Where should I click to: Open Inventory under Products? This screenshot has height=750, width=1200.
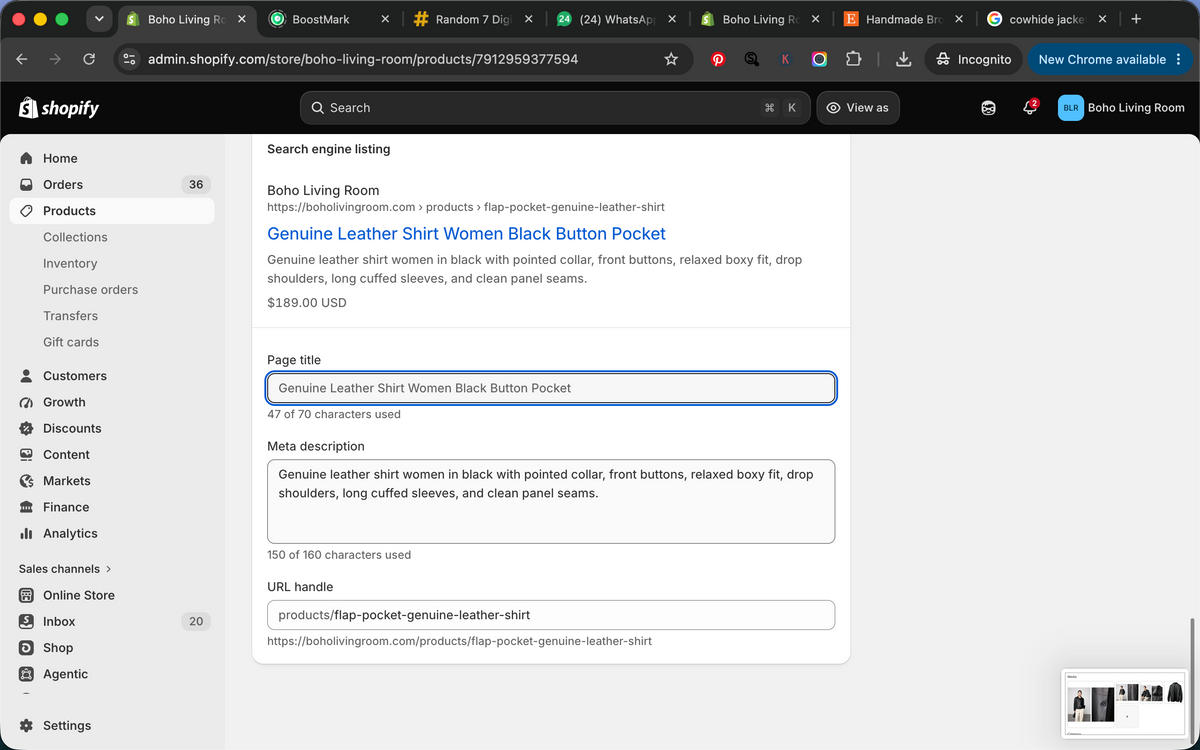coord(70,264)
